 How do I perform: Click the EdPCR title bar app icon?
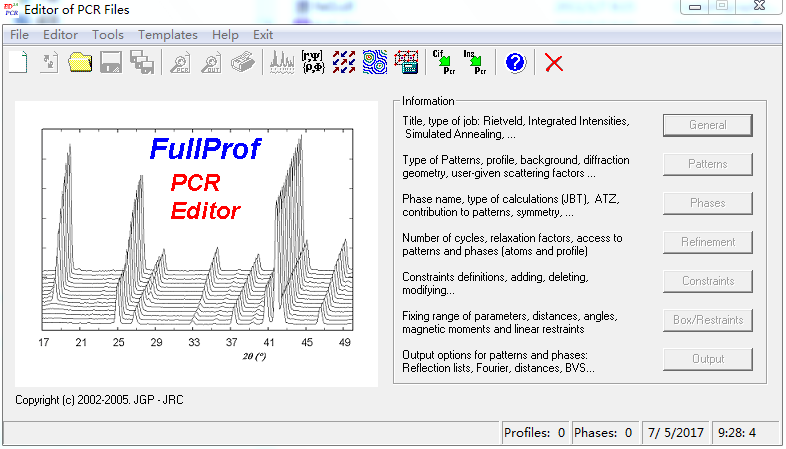pos(11,9)
